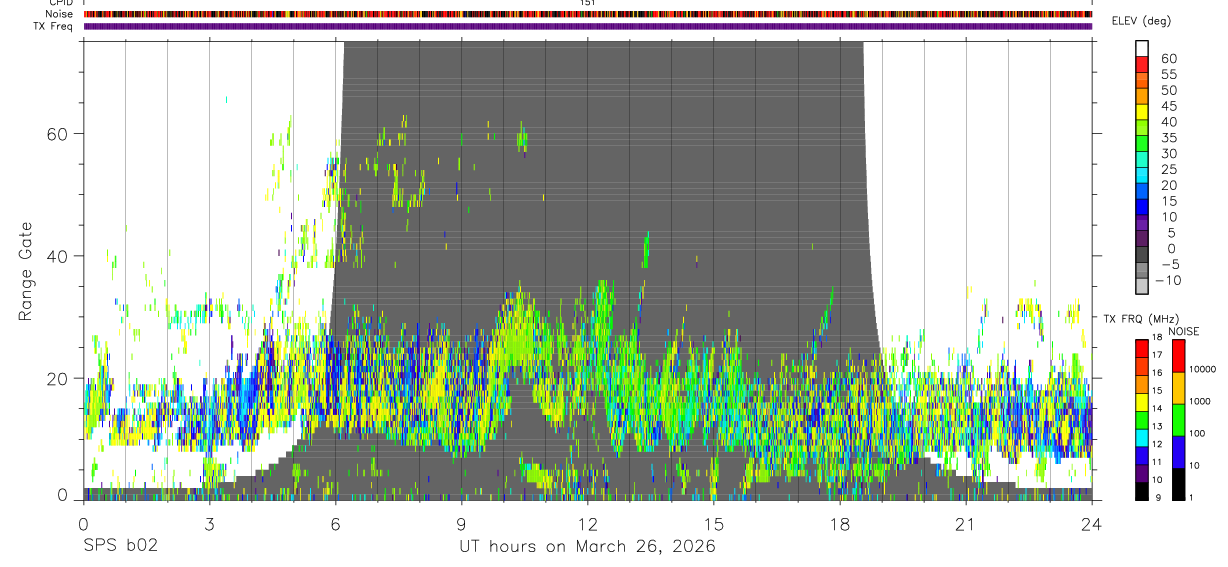Select the ELEV (deg) colorbar title
Screen dimensions: 1228x567
click(1141, 21)
